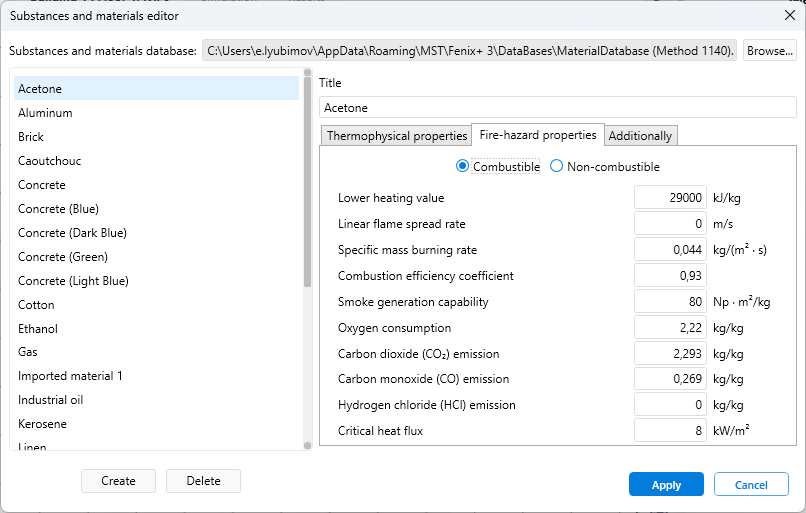Click the Delete button
This screenshot has width=806, height=513.
click(x=204, y=481)
